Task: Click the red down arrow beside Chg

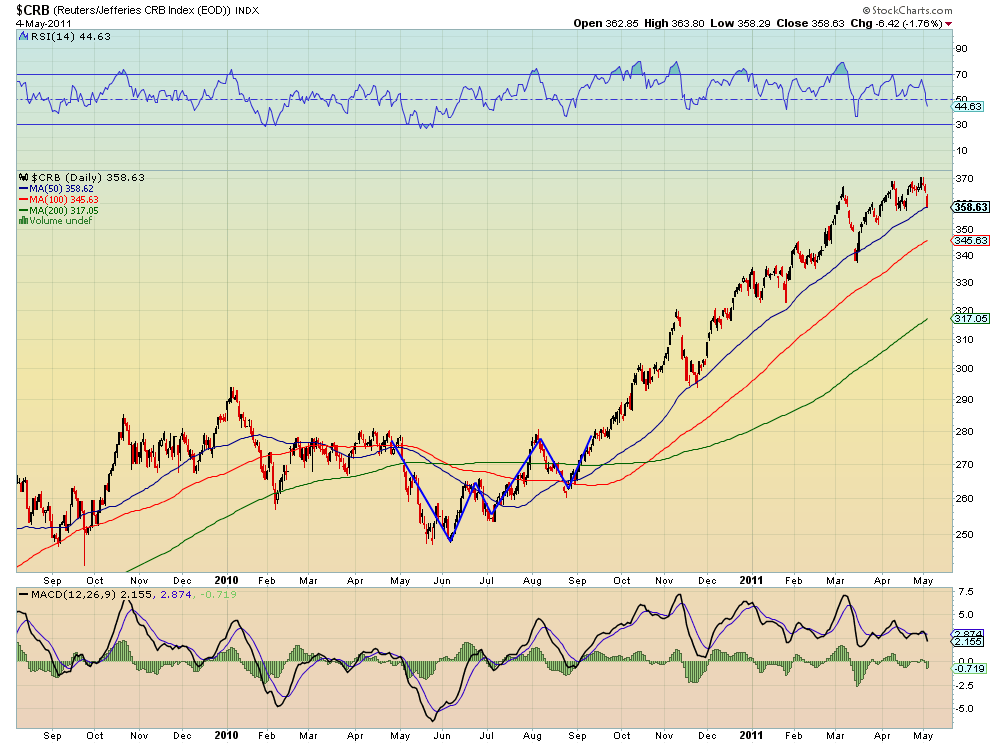Action: click(x=948, y=24)
